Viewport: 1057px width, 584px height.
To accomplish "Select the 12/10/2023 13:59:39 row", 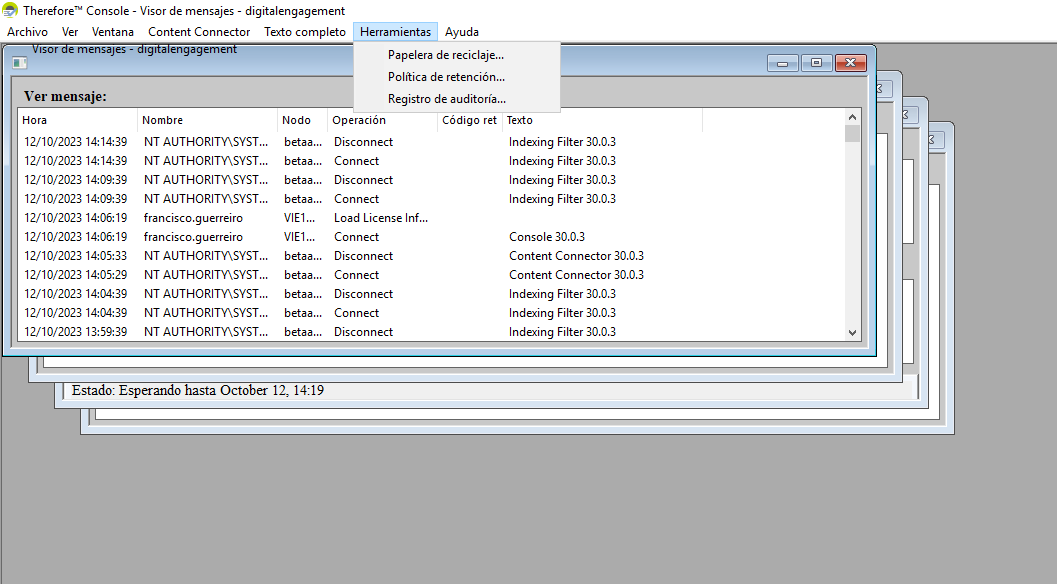I will point(431,332).
